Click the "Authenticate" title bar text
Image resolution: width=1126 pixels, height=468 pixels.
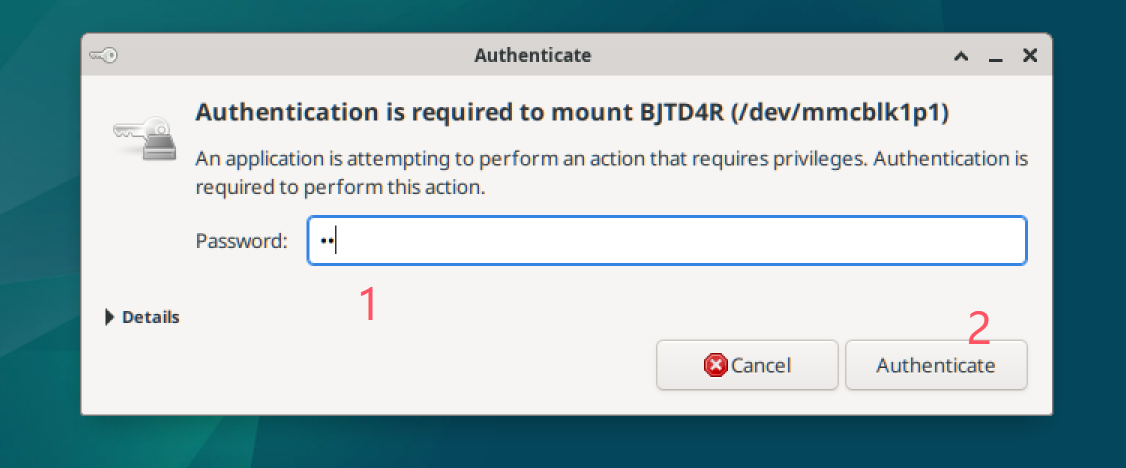click(533, 55)
